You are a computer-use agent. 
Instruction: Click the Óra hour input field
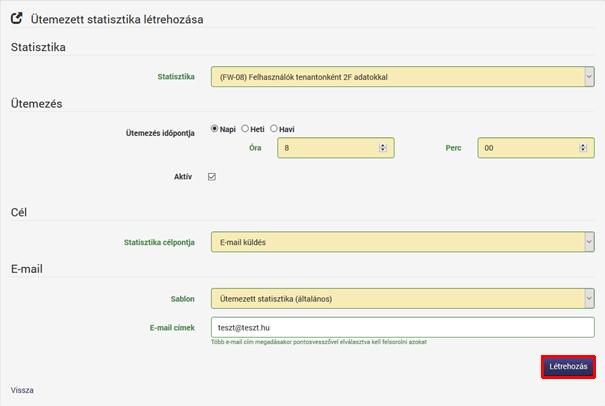[x=336, y=148]
